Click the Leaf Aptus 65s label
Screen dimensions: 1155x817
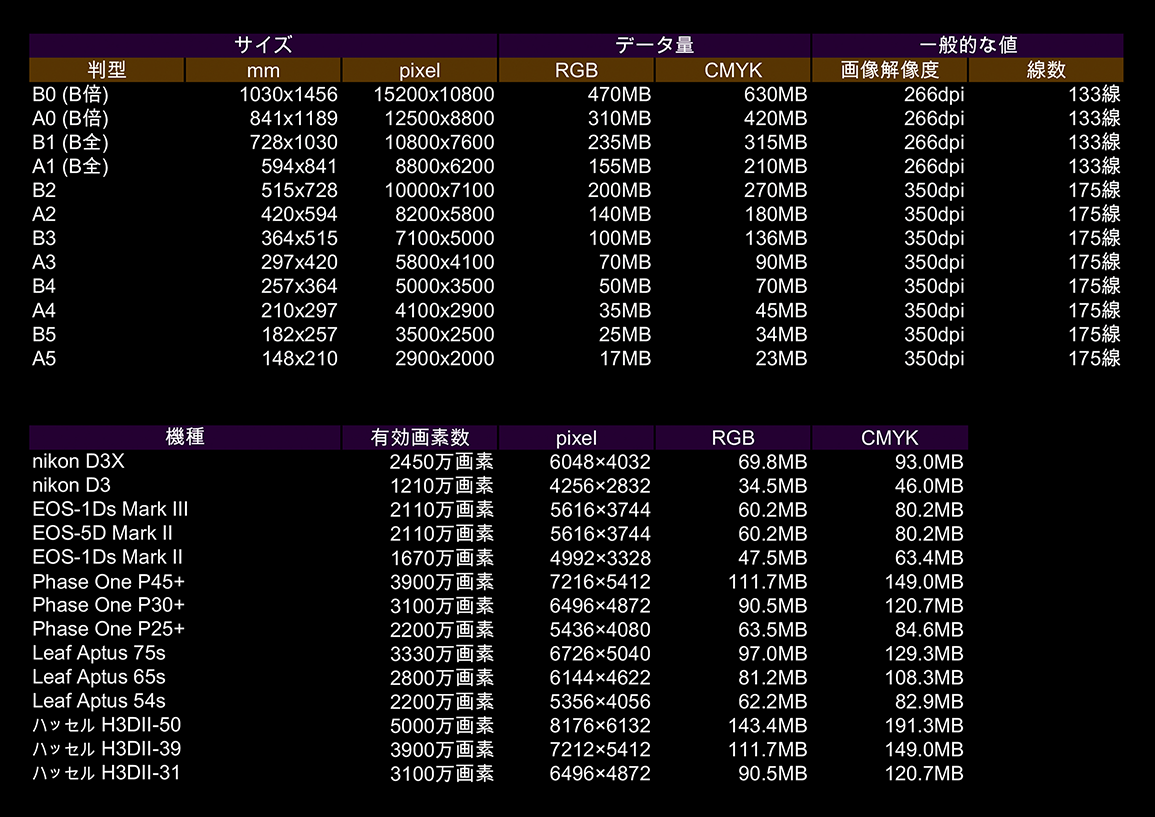pyautogui.click(x=99, y=677)
